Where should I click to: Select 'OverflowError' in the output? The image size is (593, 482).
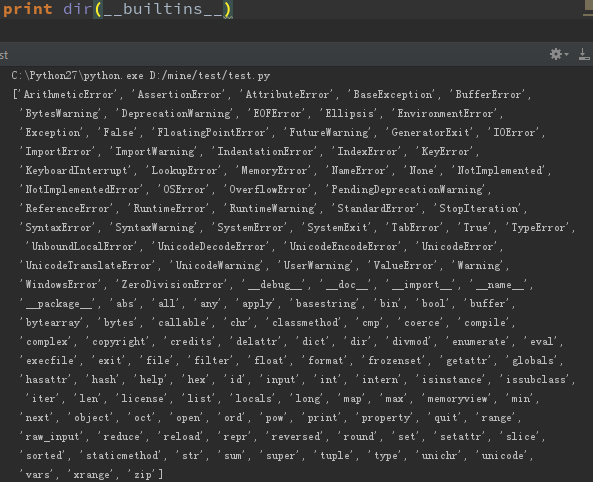267,189
